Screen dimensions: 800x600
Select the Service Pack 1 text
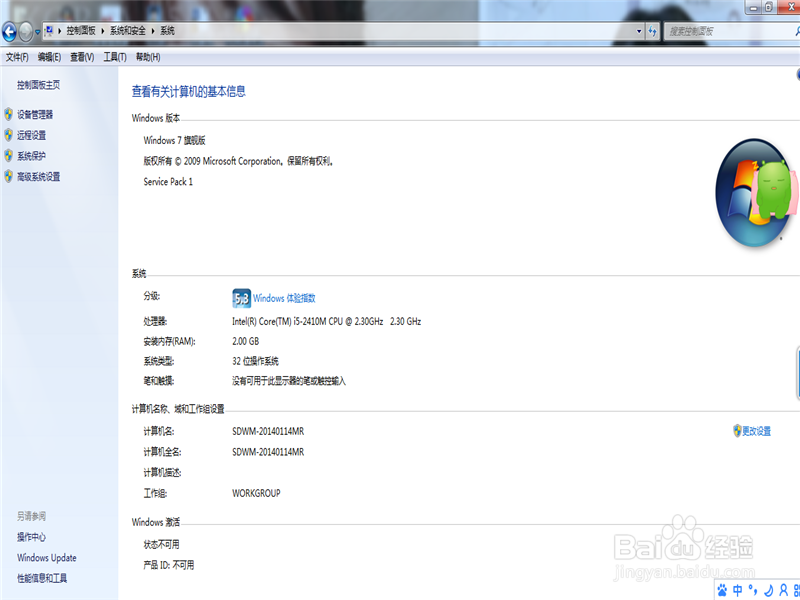click(x=168, y=182)
